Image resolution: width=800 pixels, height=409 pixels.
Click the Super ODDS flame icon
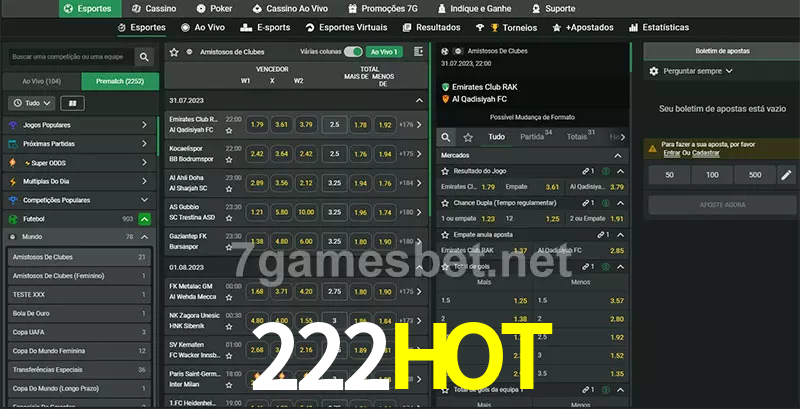13,163
